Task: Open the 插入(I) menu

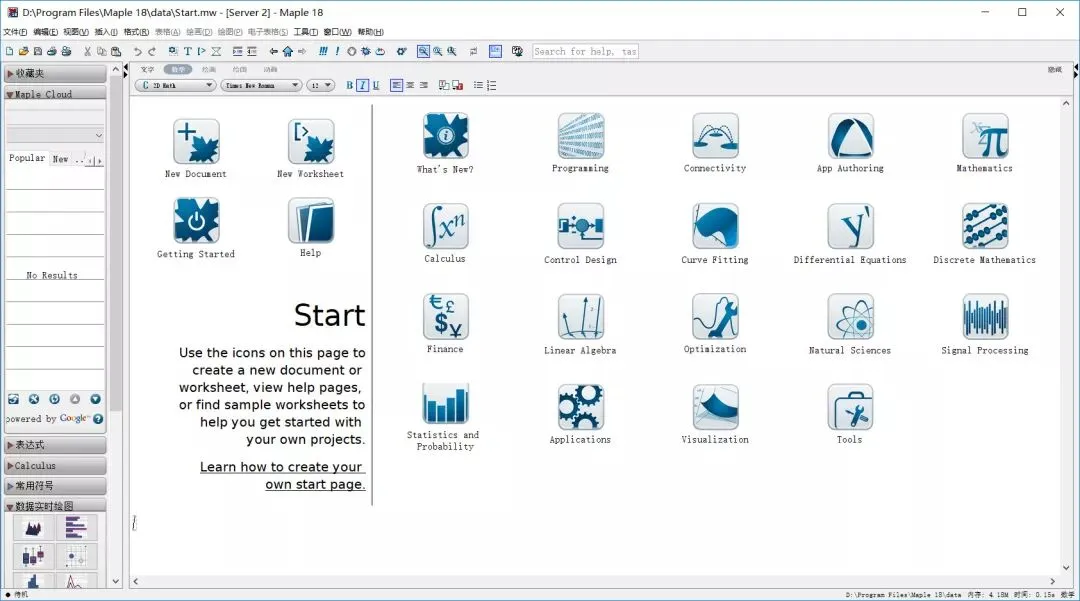Action: pos(105,32)
